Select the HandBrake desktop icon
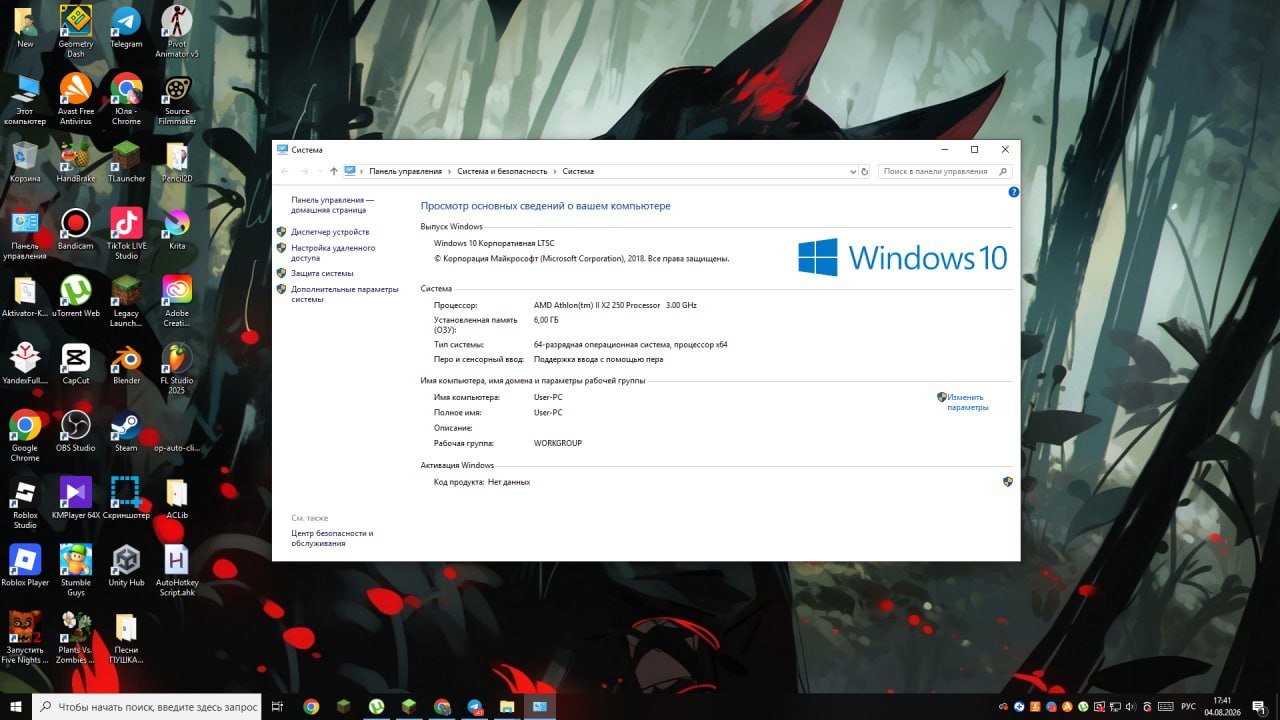 point(75,162)
